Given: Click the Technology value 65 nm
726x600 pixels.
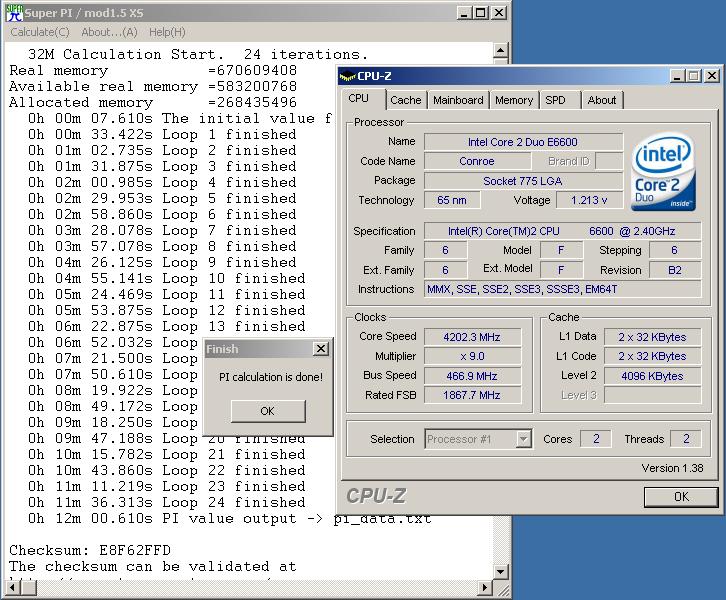Looking at the screenshot, I should 452,200.
